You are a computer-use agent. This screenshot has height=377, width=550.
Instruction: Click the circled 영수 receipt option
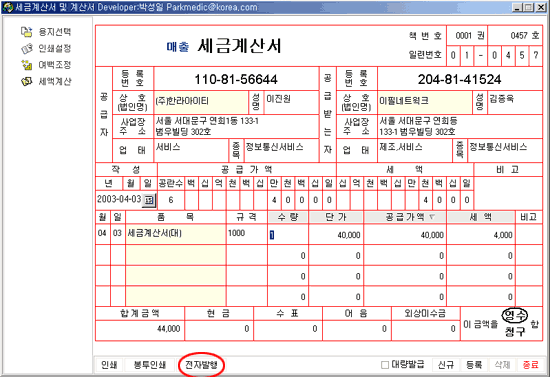(x=515, y=315)
